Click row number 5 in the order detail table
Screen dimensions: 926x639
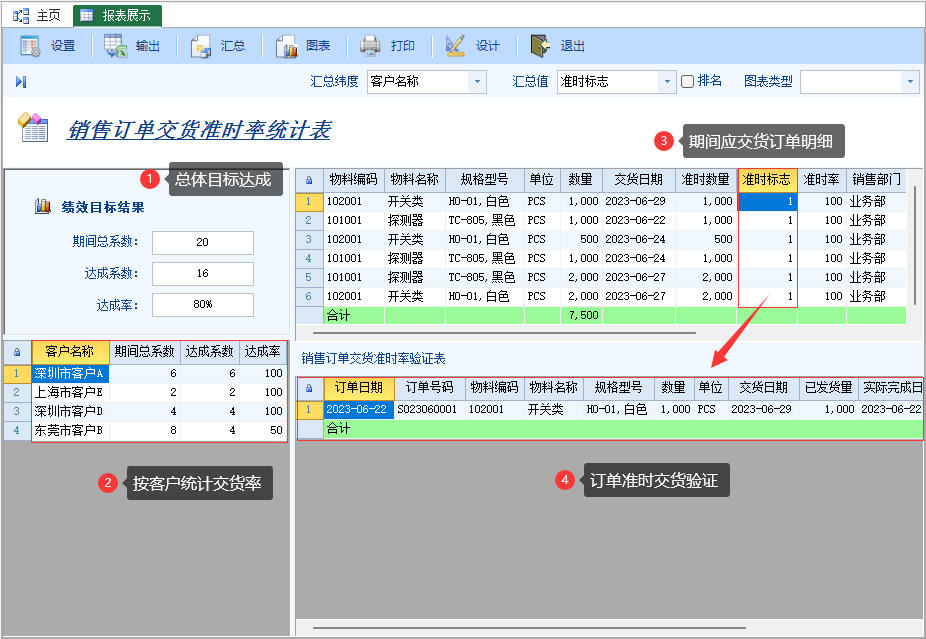click(309, 277)
